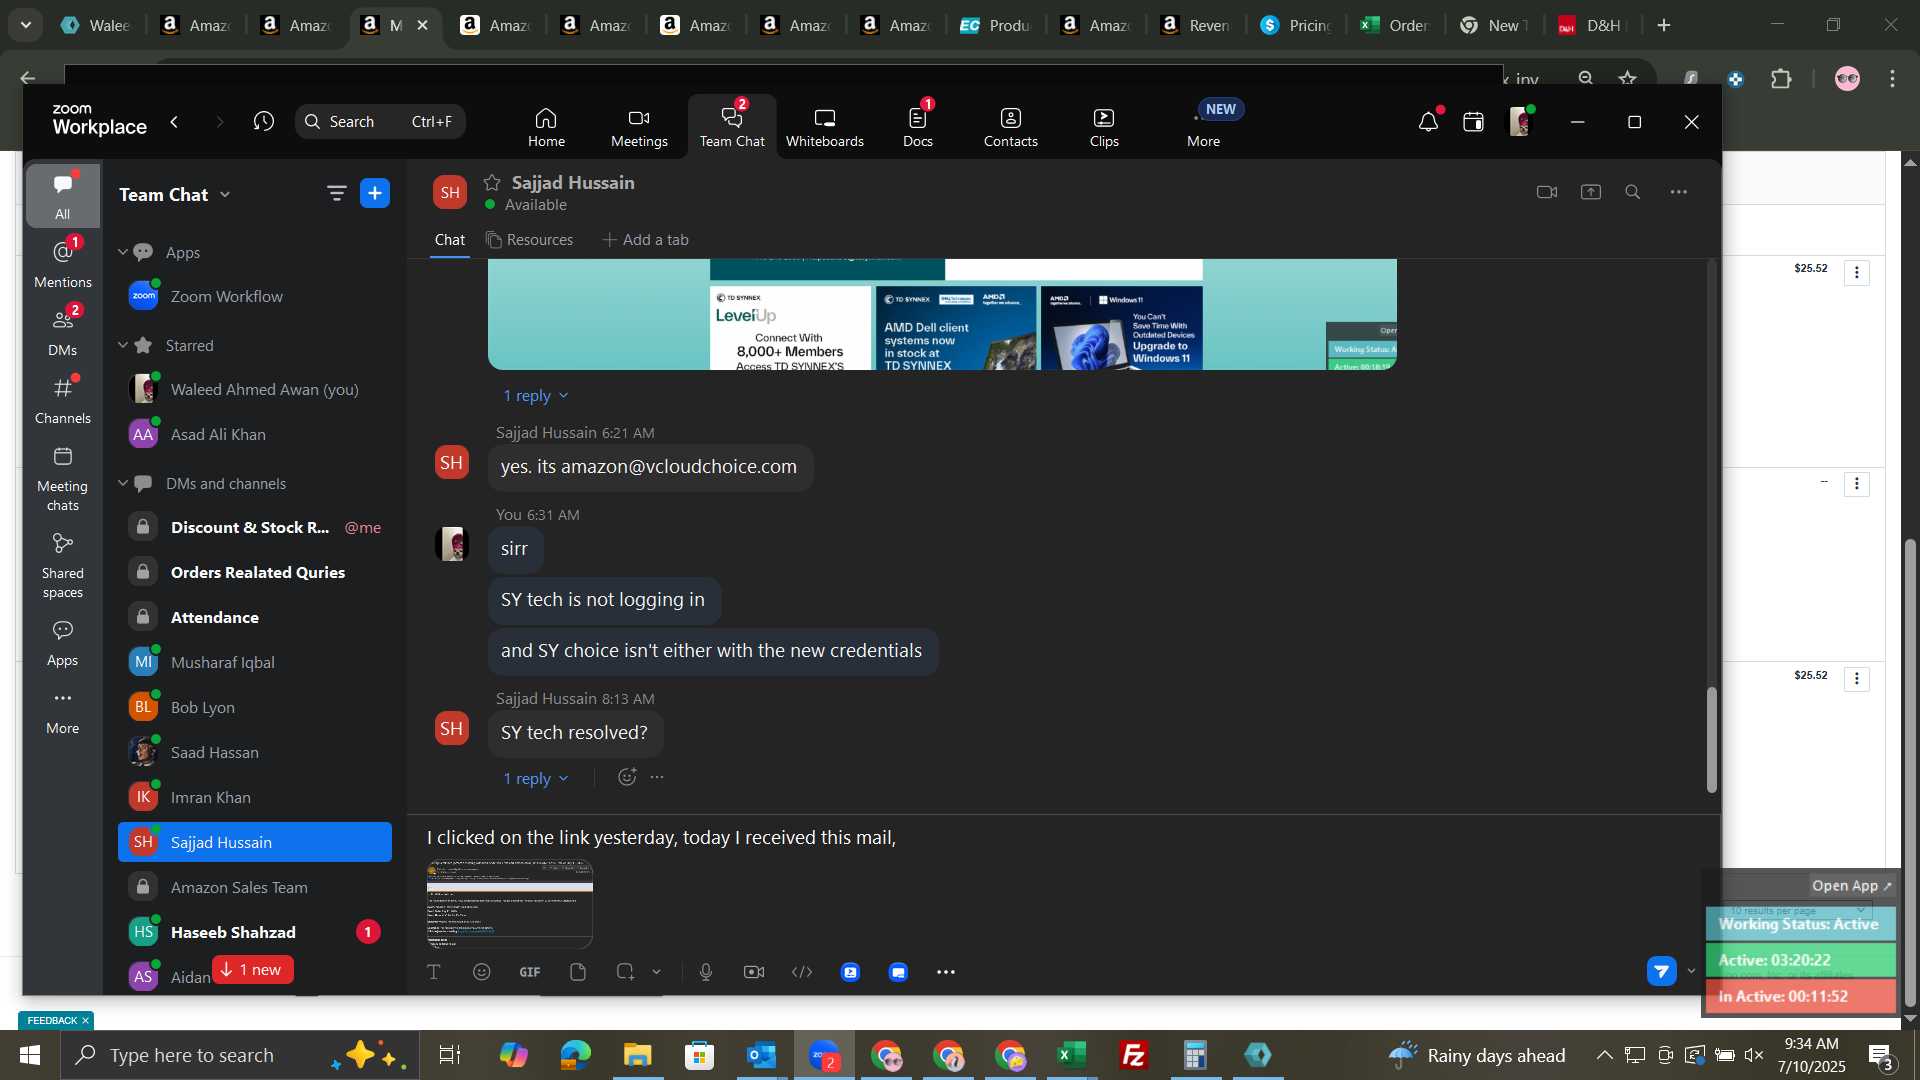1920x1080 pixels.
Task: Click the chat message scrollbar
Action: [1711, 740]
